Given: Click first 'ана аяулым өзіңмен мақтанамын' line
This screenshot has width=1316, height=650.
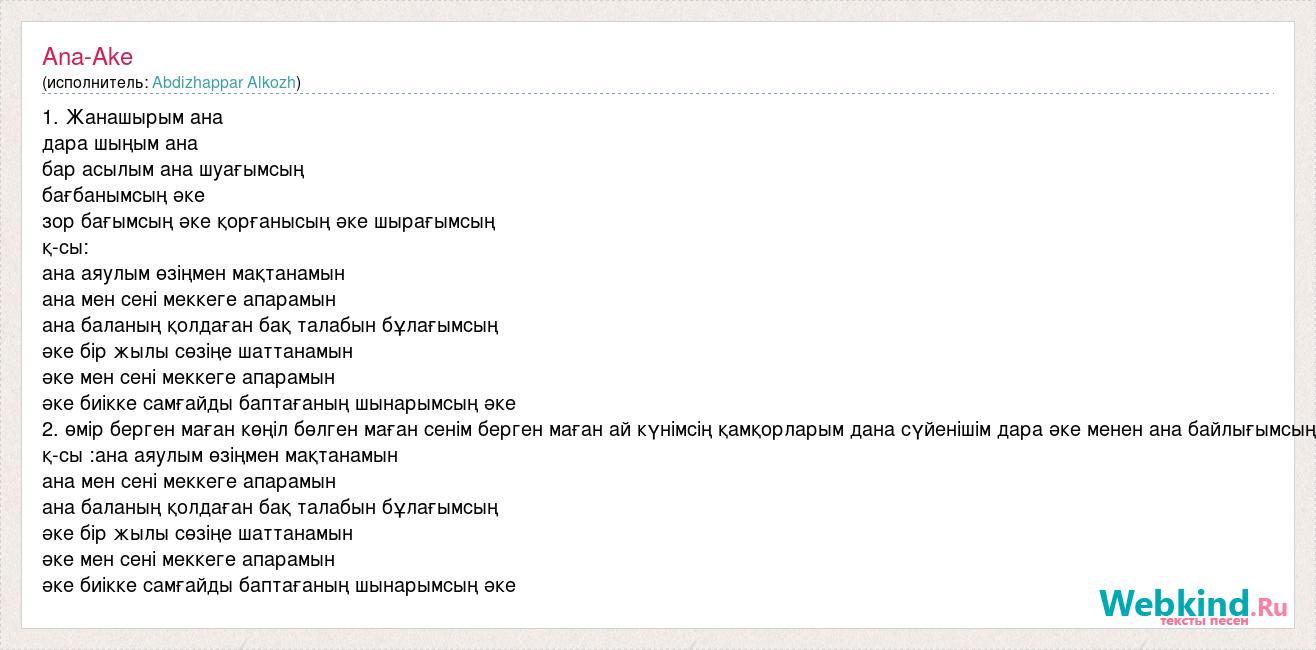Looking at the screenshot, I should (x=193, y=273).
